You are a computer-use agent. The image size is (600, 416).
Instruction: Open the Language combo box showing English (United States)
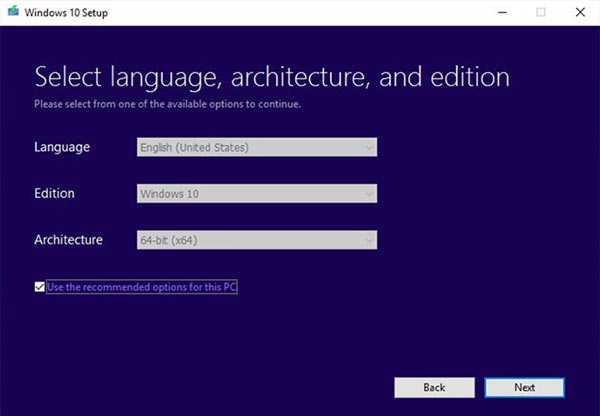point(250,148)
